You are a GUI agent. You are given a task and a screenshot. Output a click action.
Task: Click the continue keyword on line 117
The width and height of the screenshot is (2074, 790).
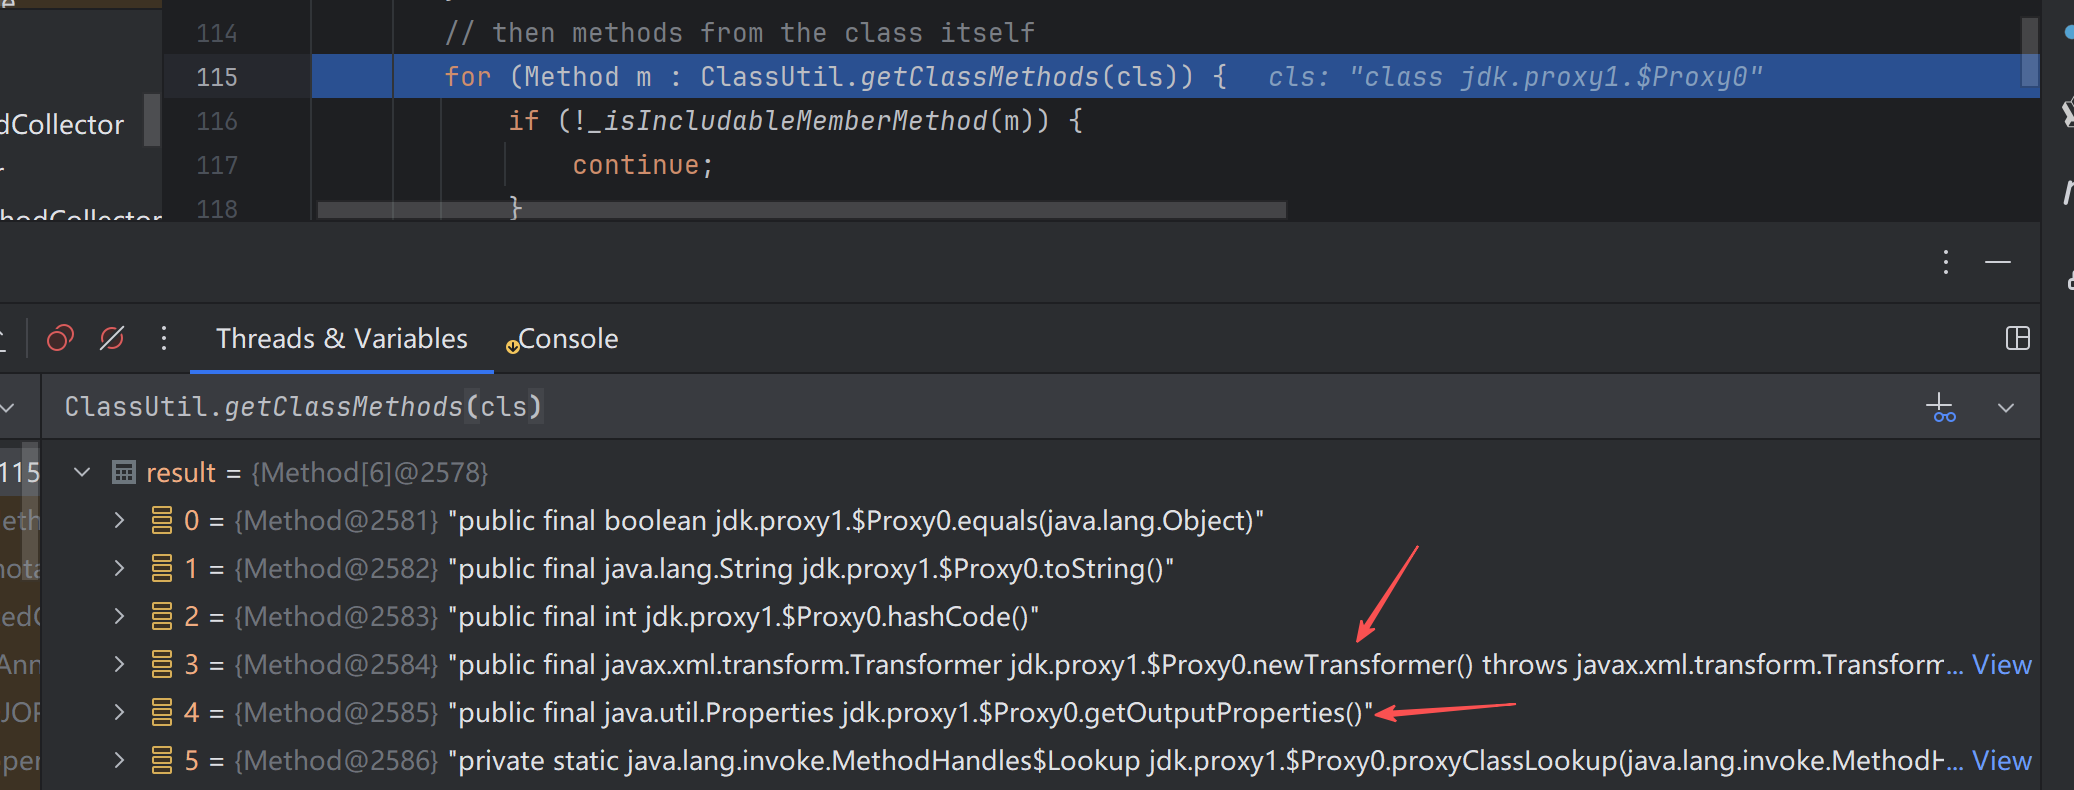click(635, 165)
